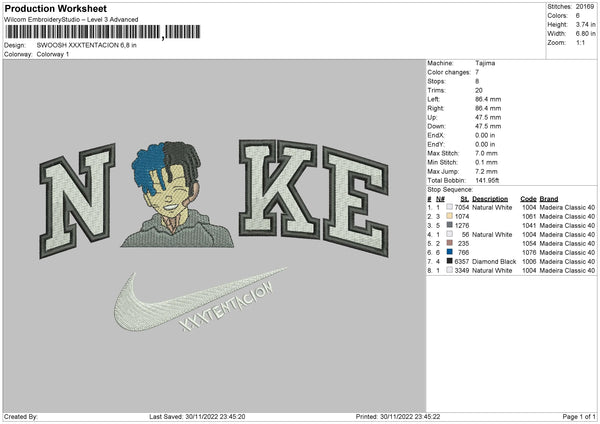
Task: Select the EndY value 0.00 in
Action: click(x=485, y=144)
